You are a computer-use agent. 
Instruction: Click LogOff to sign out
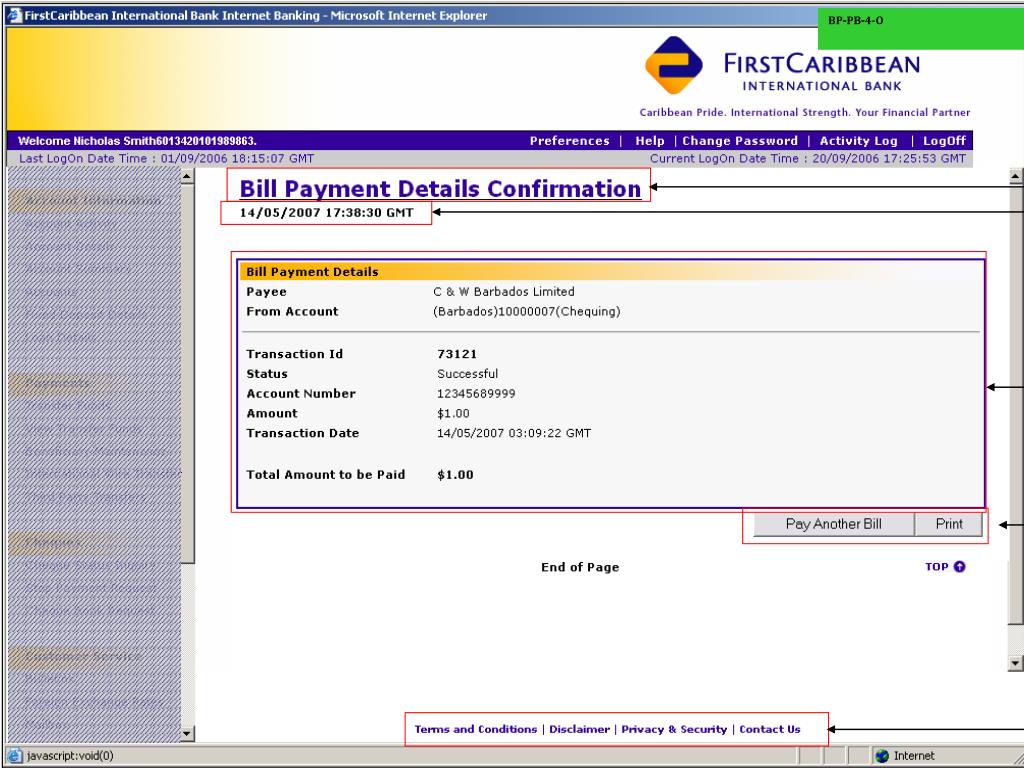[944, 141]
